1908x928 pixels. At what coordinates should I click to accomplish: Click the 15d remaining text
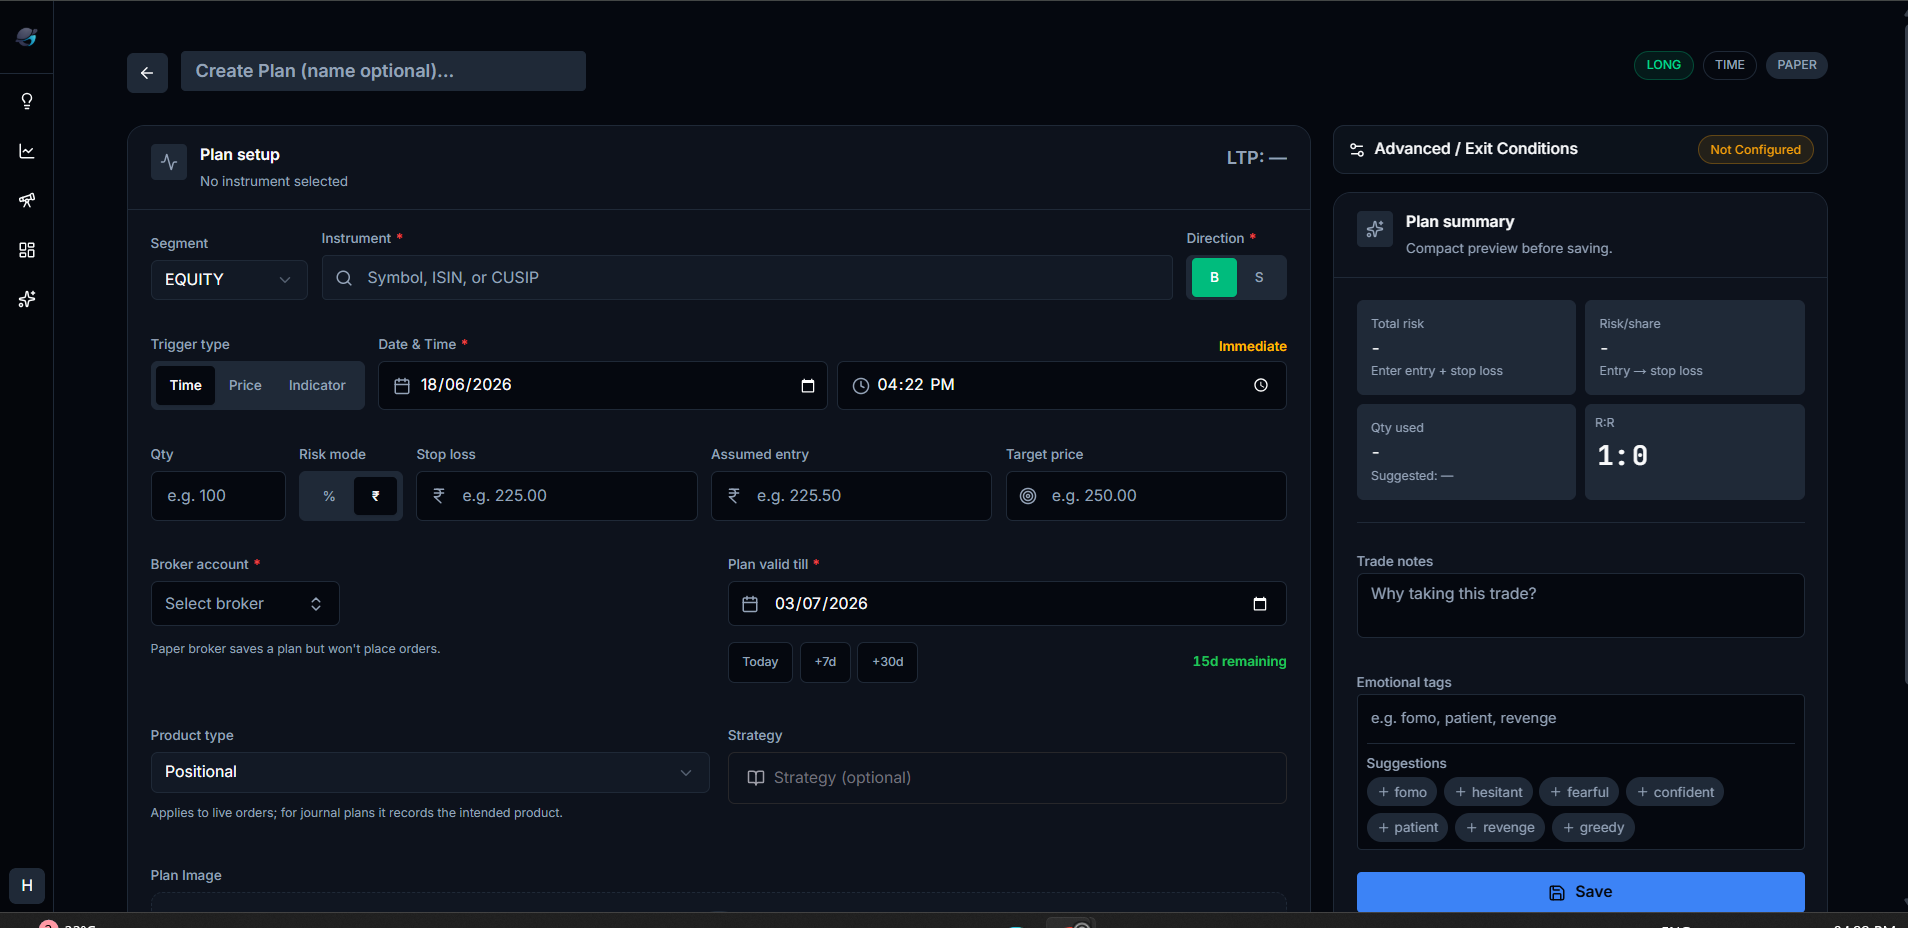tap(1239, 662)
